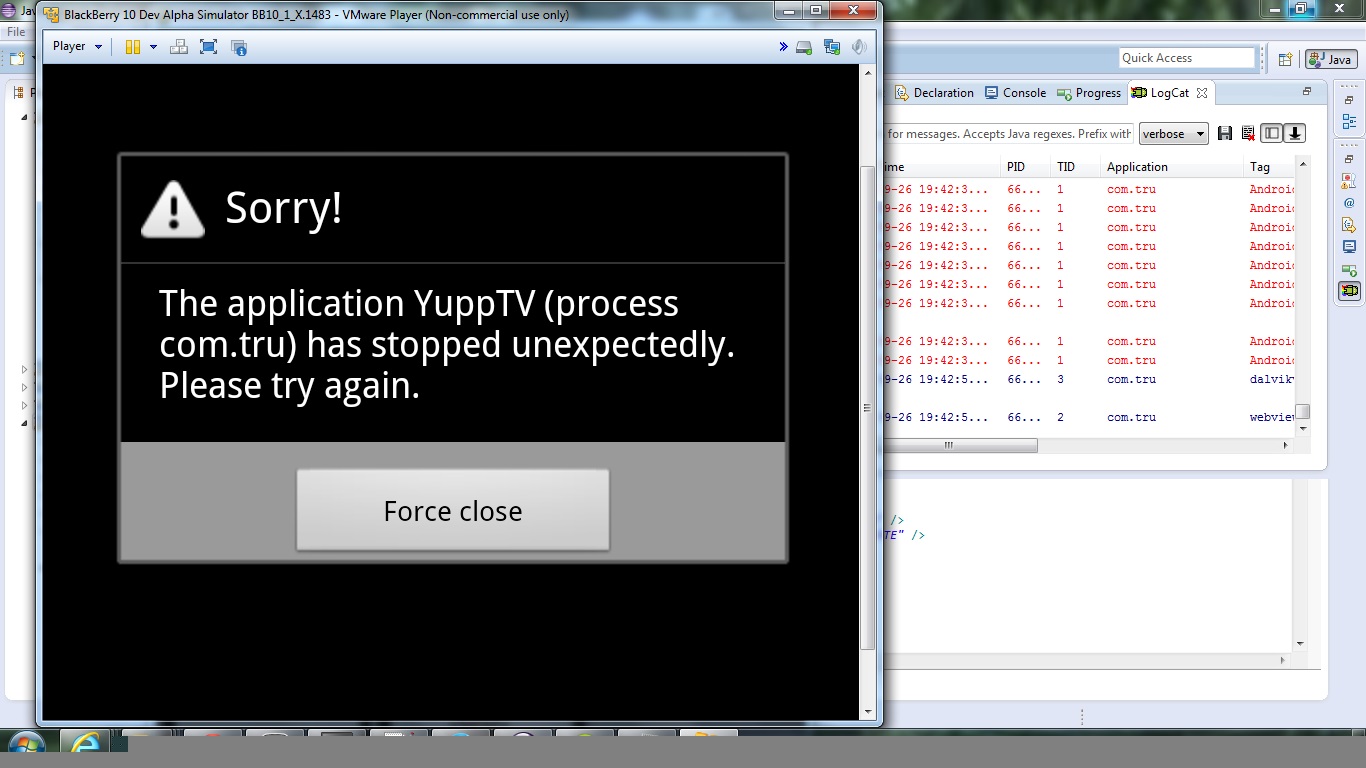Click the Tag column header in LogCat

click(x=1270, y=167)
